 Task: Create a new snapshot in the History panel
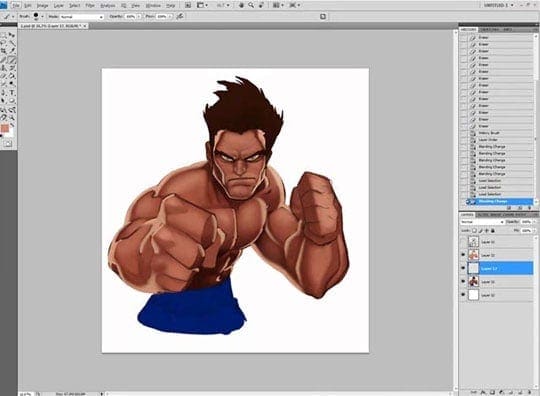coord(520,208)
